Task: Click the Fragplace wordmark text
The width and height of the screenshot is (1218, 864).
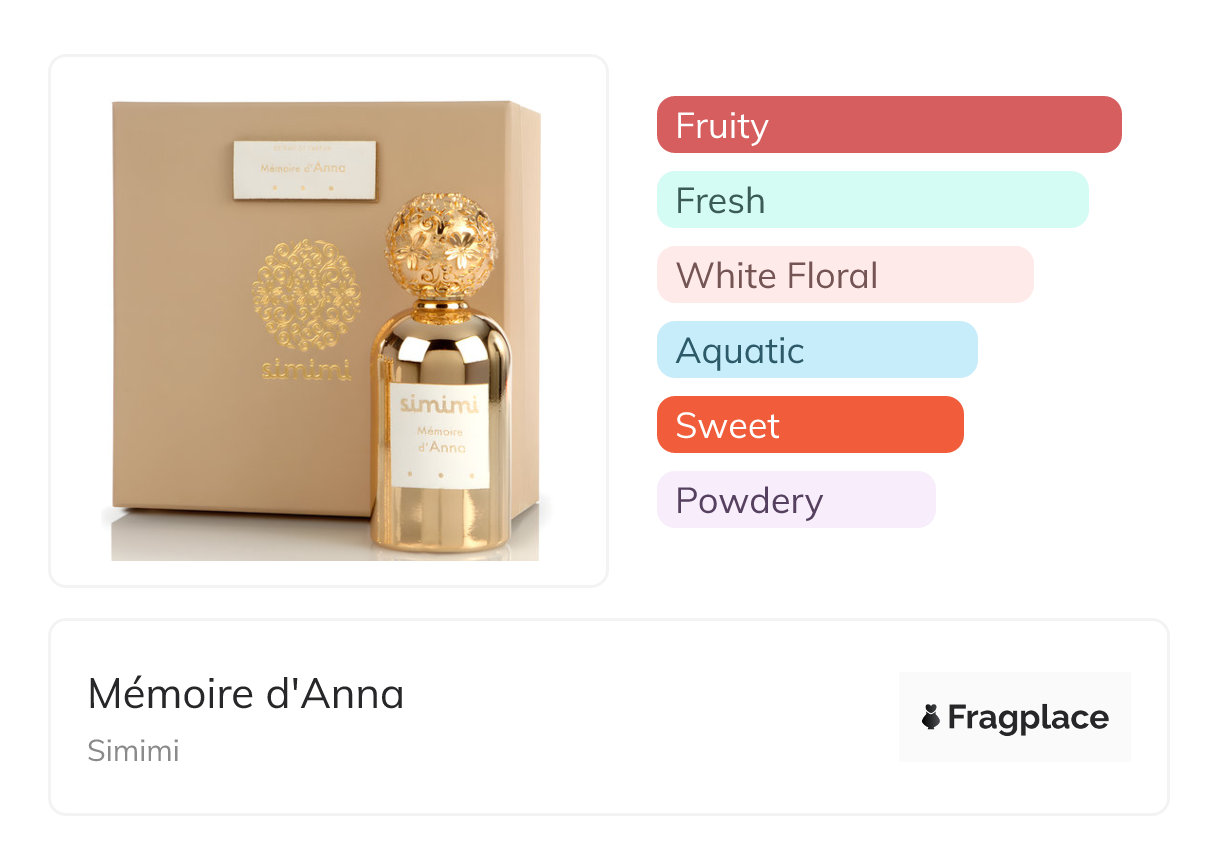Action: tap(1028, 718)
